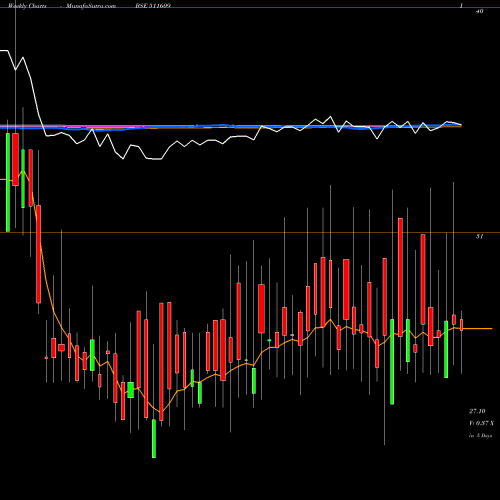Click the 'Weekly Charts' title text
The image size is (500, 500).
pyautogui.click(x=28, y=6)
